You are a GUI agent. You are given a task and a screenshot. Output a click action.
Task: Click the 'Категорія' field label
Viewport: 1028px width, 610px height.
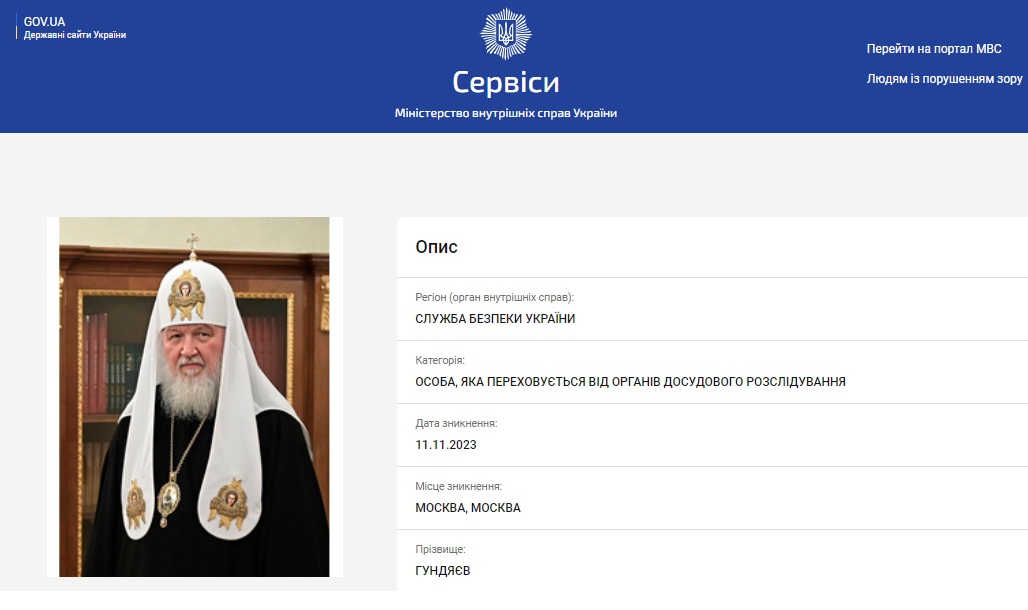440,360
